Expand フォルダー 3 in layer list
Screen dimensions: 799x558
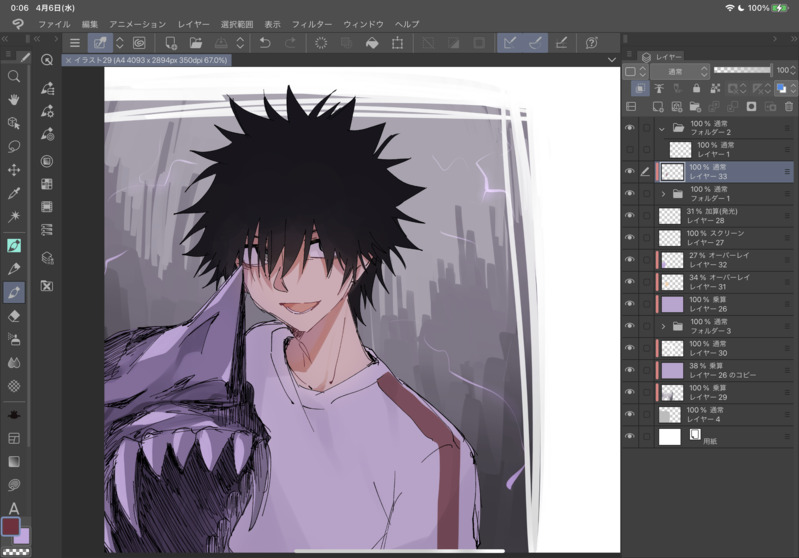tap(663, 326)
